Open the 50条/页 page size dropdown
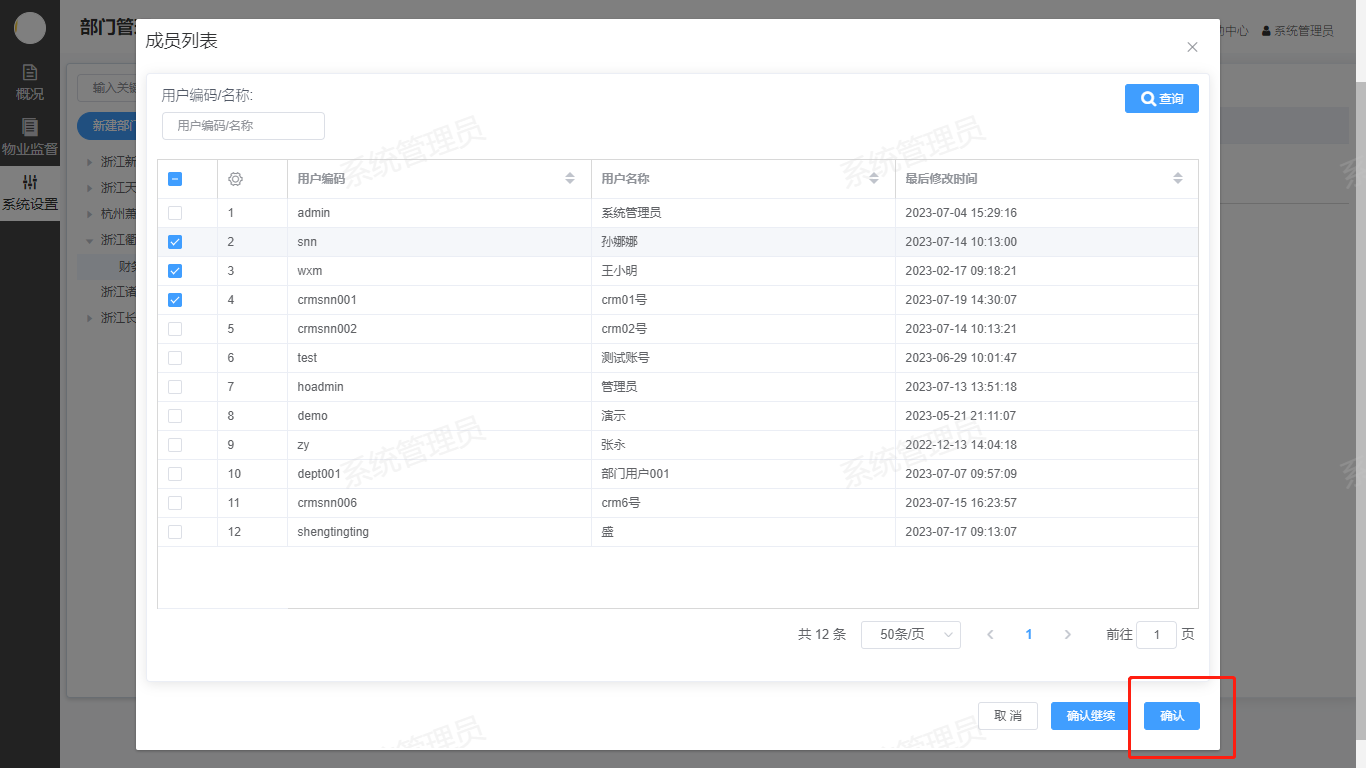Image resolution: width=1366 pixels, height=768 pixels. point(911,635)
